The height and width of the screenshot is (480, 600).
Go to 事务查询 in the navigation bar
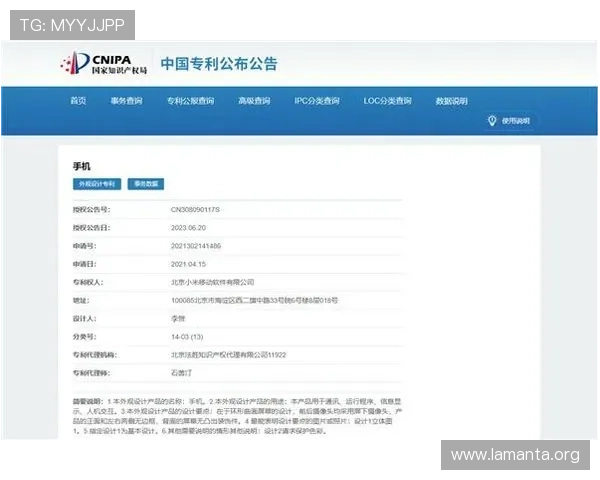(x=127, y=101)
